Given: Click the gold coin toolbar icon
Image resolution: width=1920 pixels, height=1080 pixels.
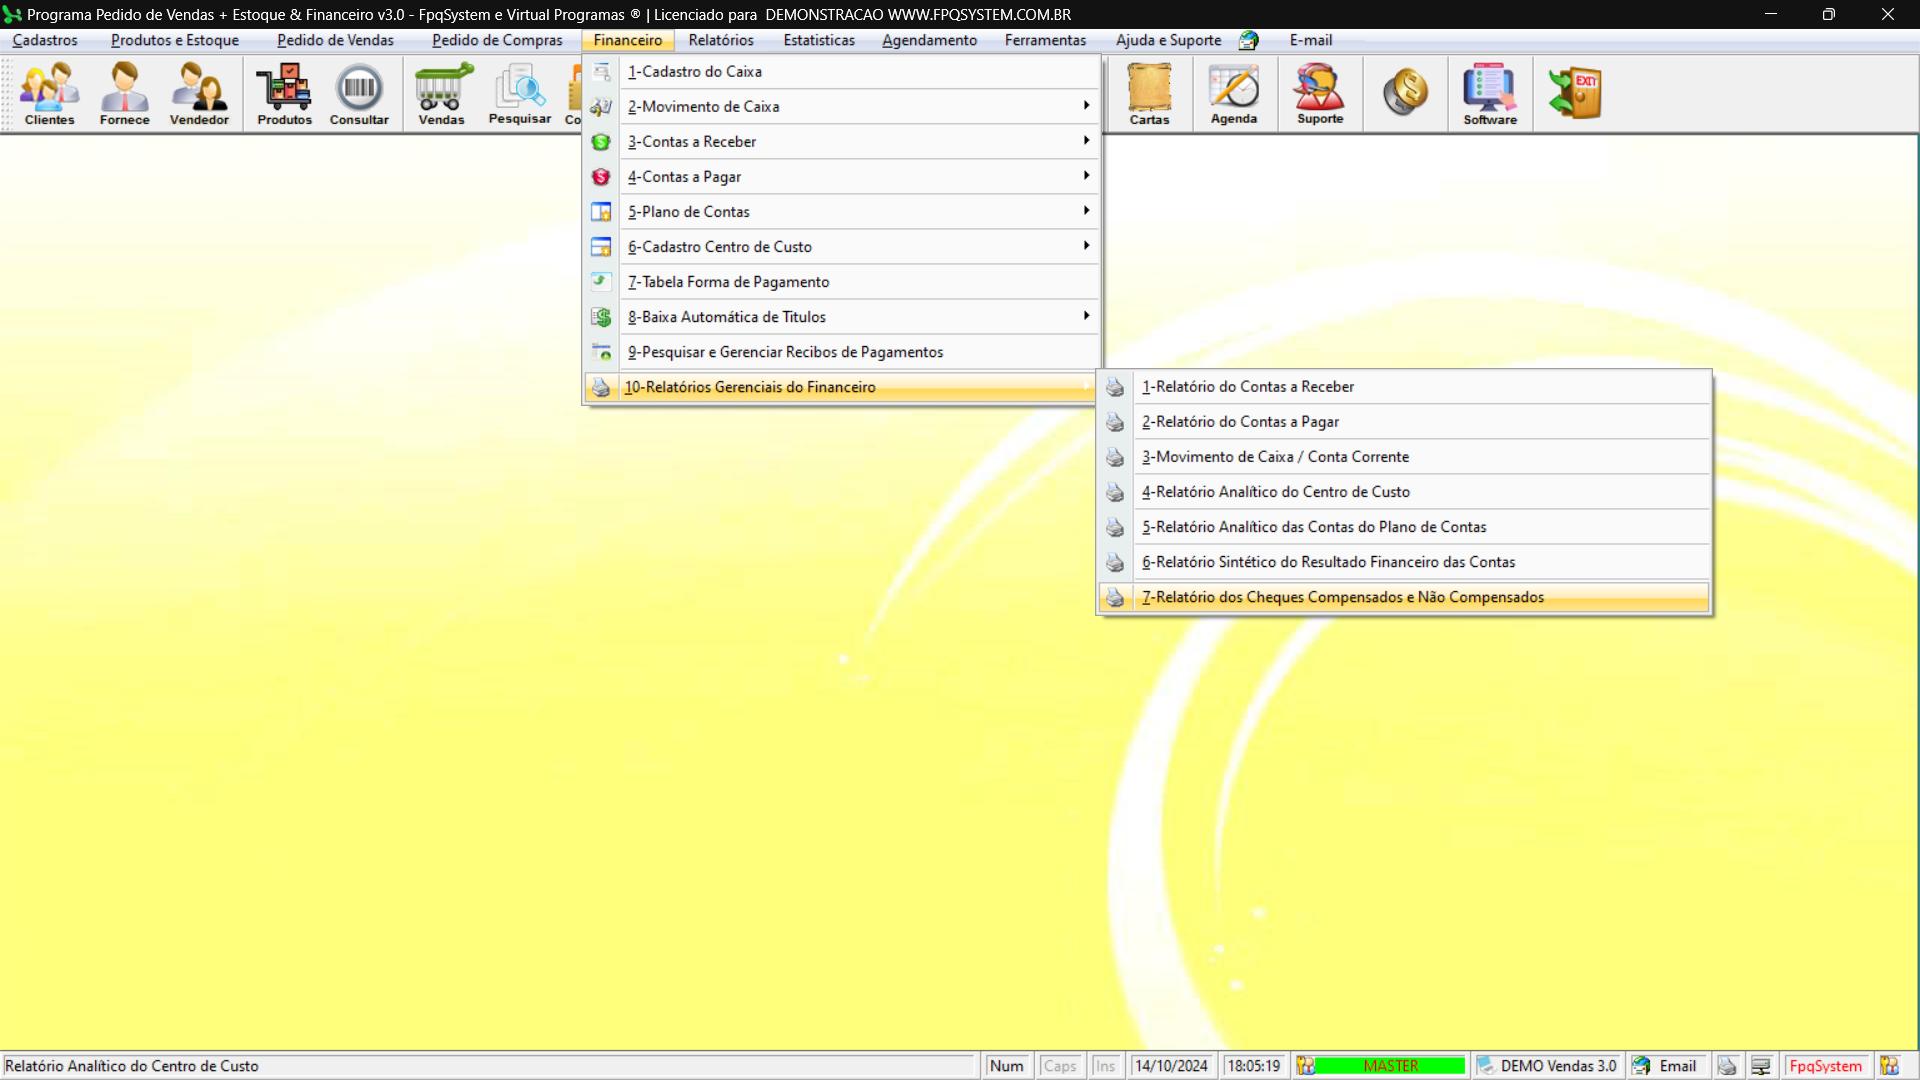Looking at the screenshot, I should [1404, 92].
